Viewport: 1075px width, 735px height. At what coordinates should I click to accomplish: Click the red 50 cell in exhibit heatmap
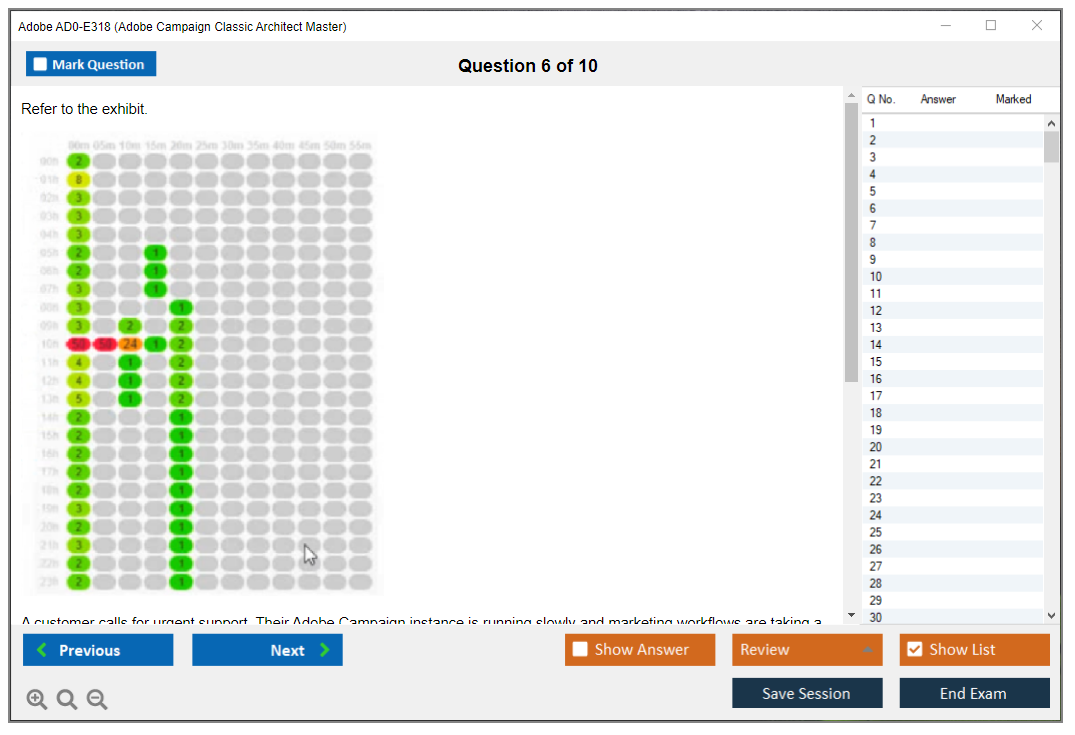click(79, 344)
